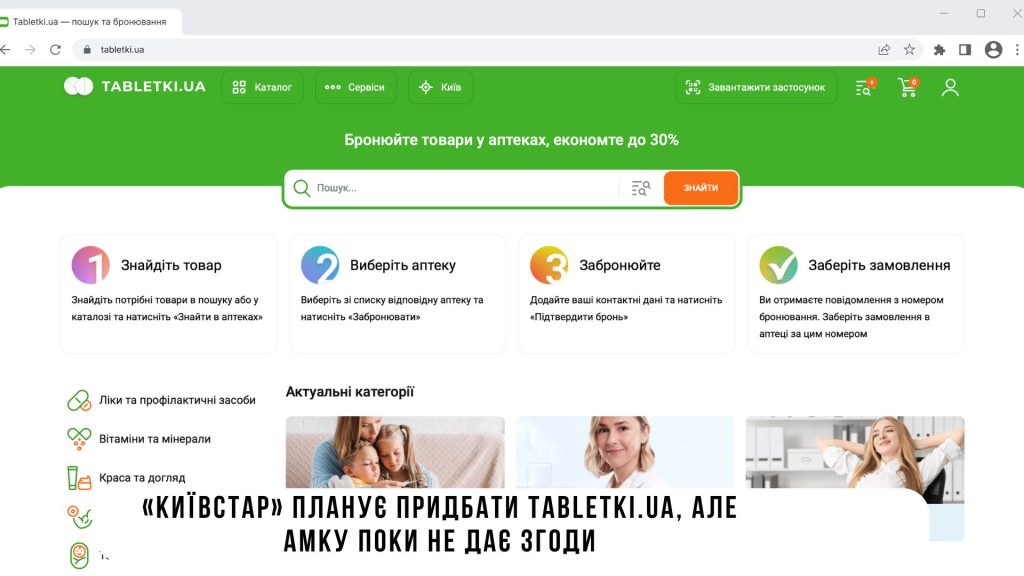1024x576 pixels.
Task: Open the search list icon in header
Action: click(x=865, y=87)
